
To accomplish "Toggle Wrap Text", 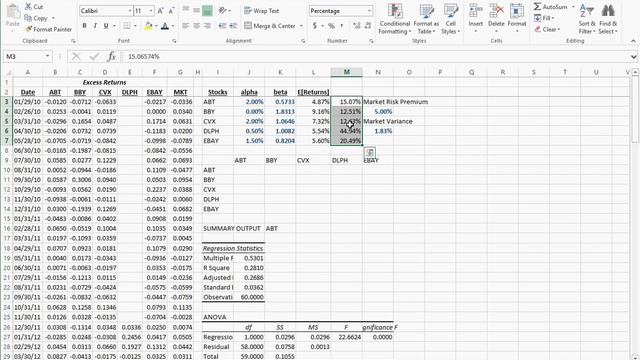I will (x=262, y=11).
